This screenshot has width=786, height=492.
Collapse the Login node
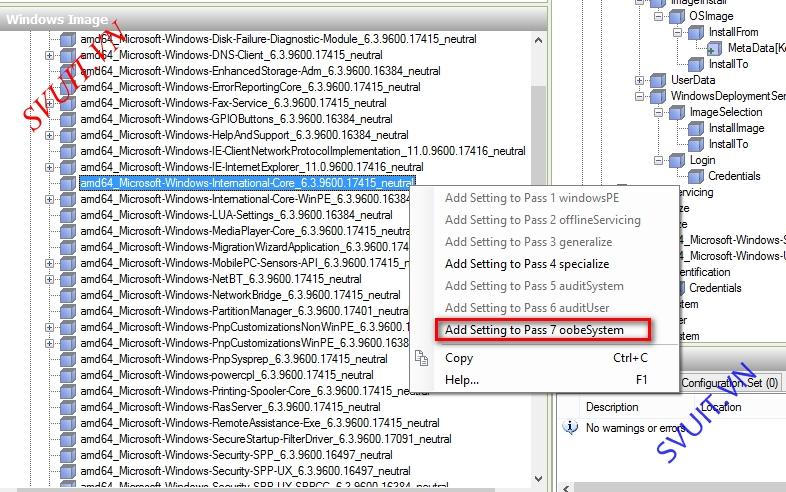coord(659,160)
